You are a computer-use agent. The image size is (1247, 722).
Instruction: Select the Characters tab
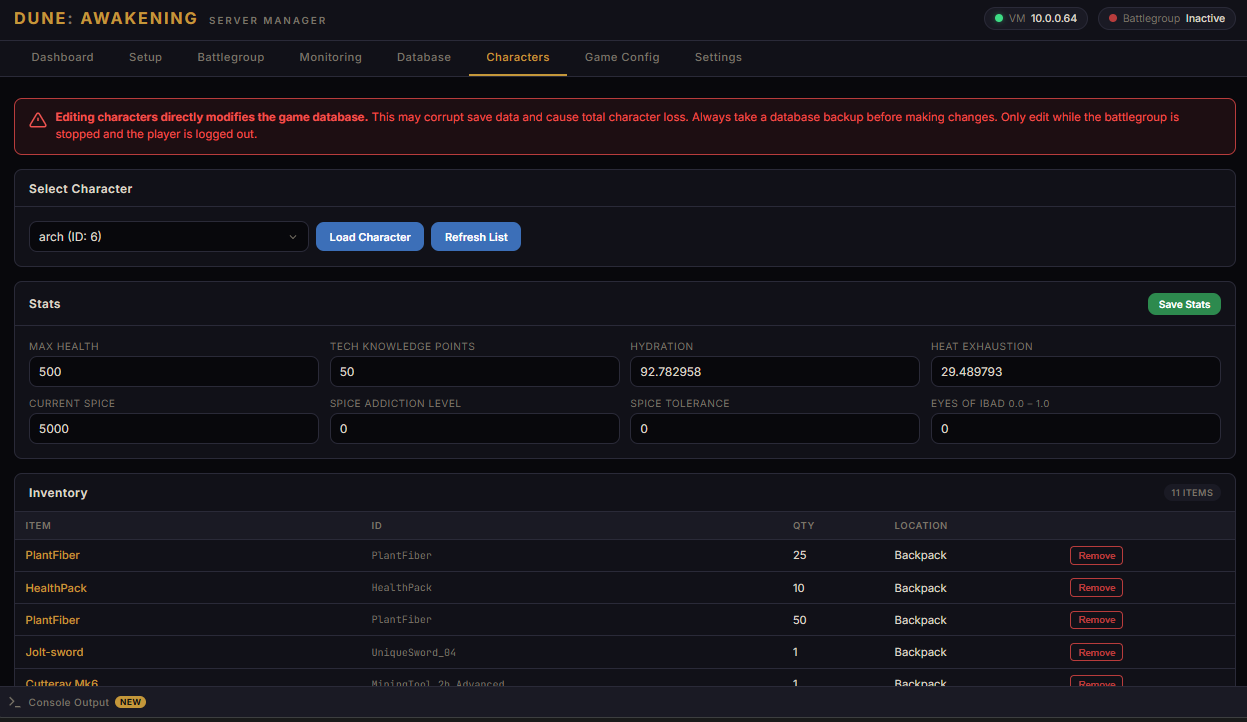pos(518,57)
